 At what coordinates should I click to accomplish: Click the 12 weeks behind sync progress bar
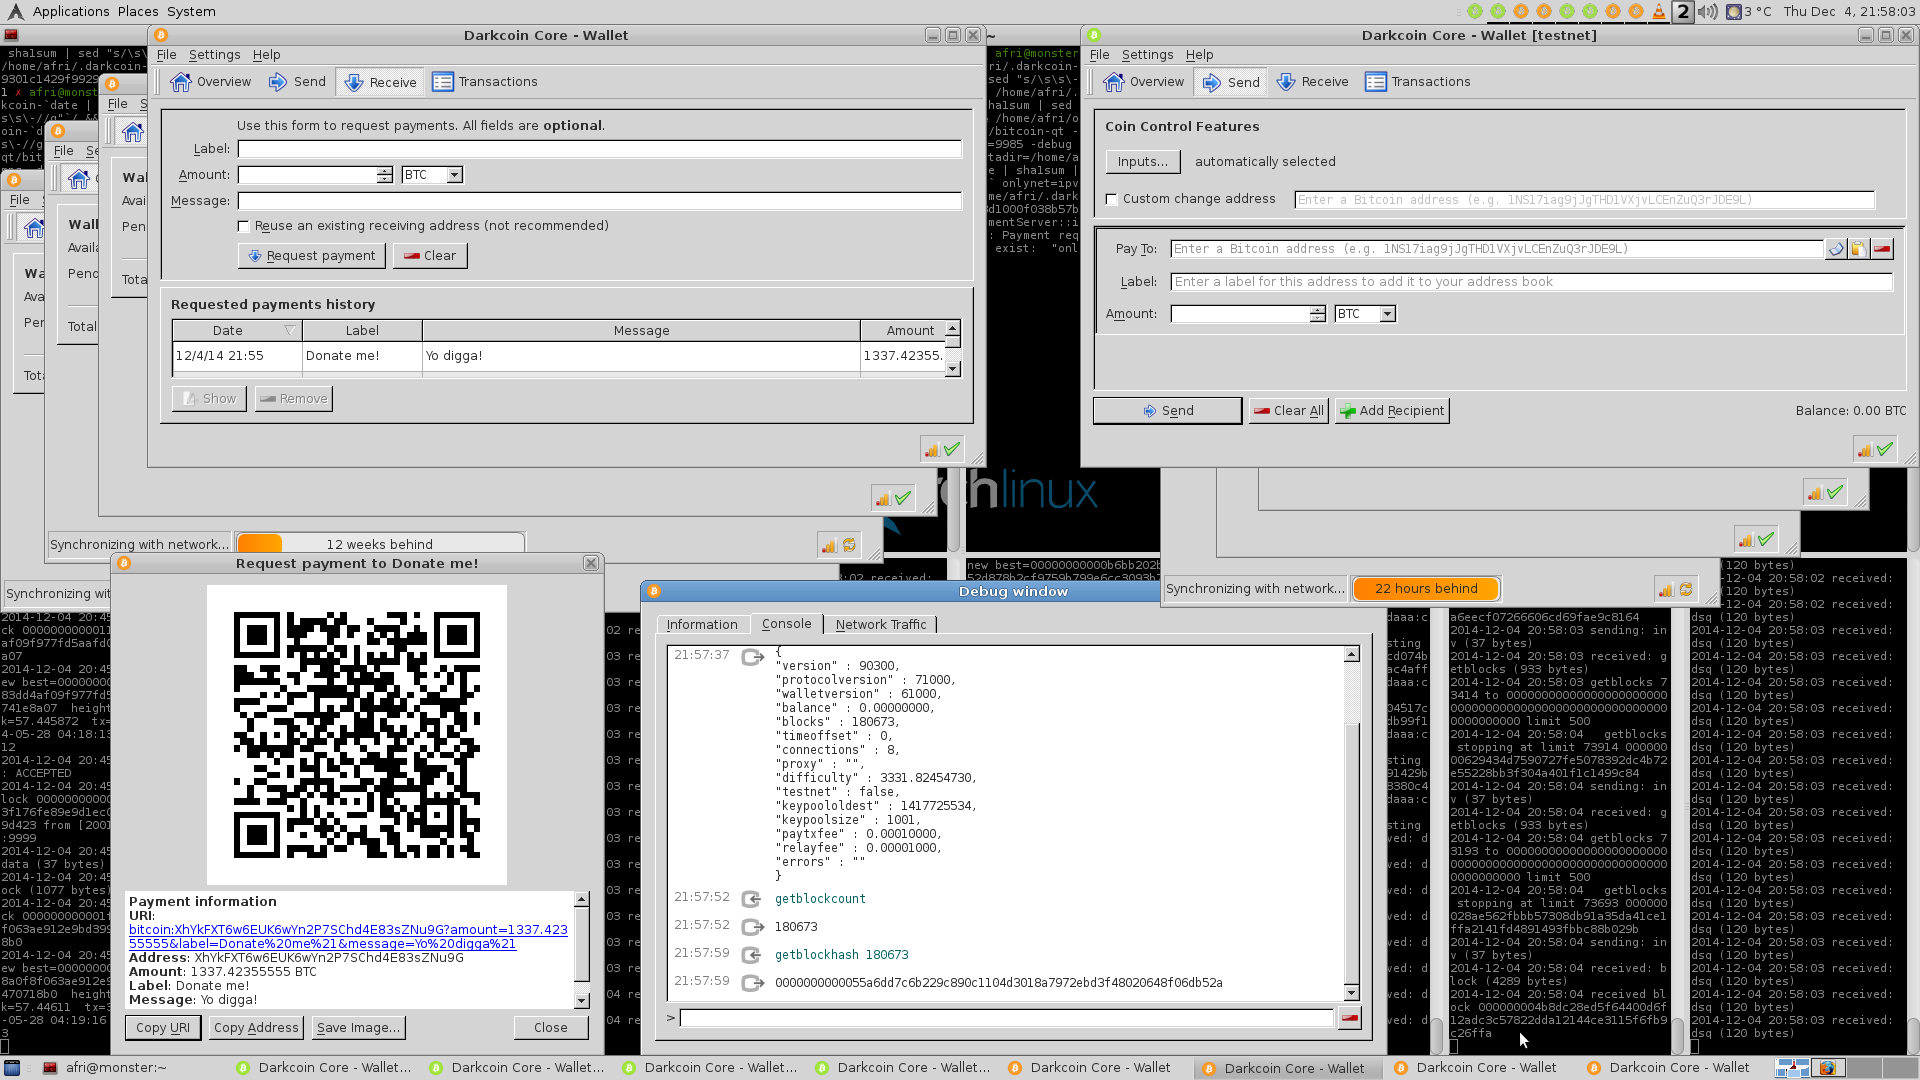click(380, 545)
